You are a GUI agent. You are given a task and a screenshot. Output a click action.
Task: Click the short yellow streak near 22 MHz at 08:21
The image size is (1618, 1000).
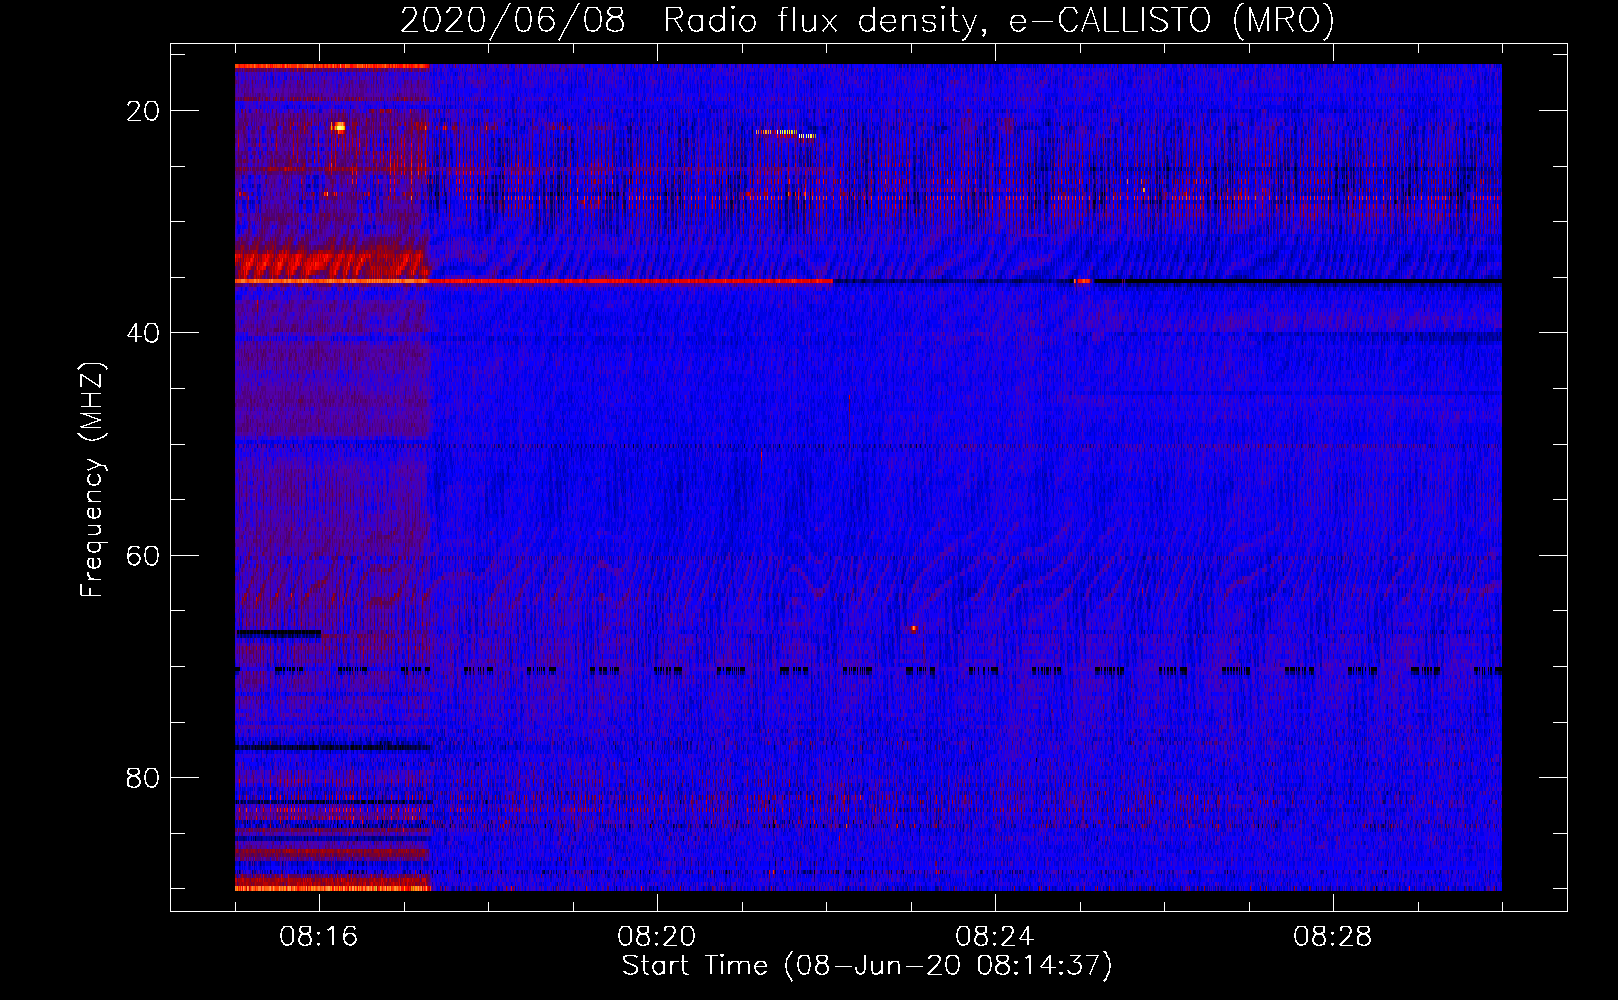(x=786, y=133)
